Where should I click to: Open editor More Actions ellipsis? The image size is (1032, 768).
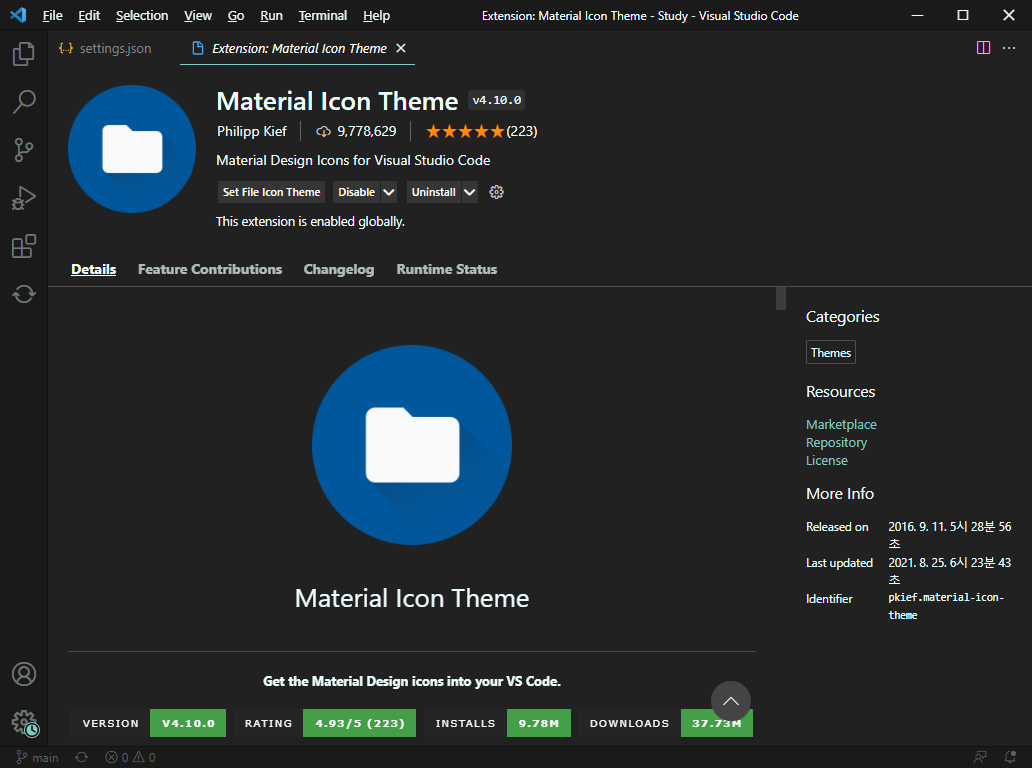click(1008, 48)
